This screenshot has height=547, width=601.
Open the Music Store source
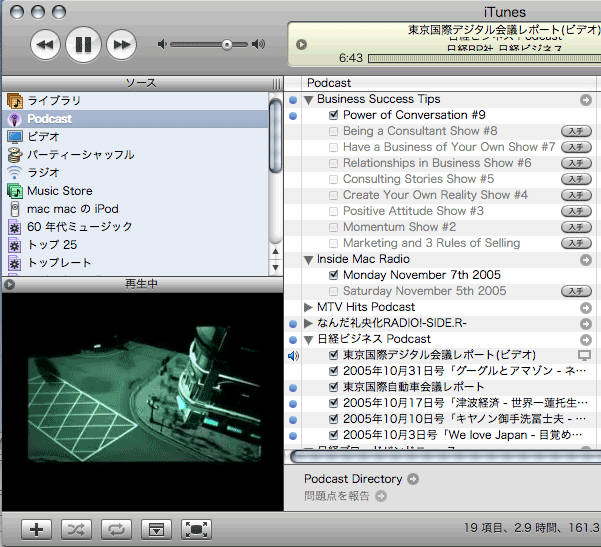59,191
